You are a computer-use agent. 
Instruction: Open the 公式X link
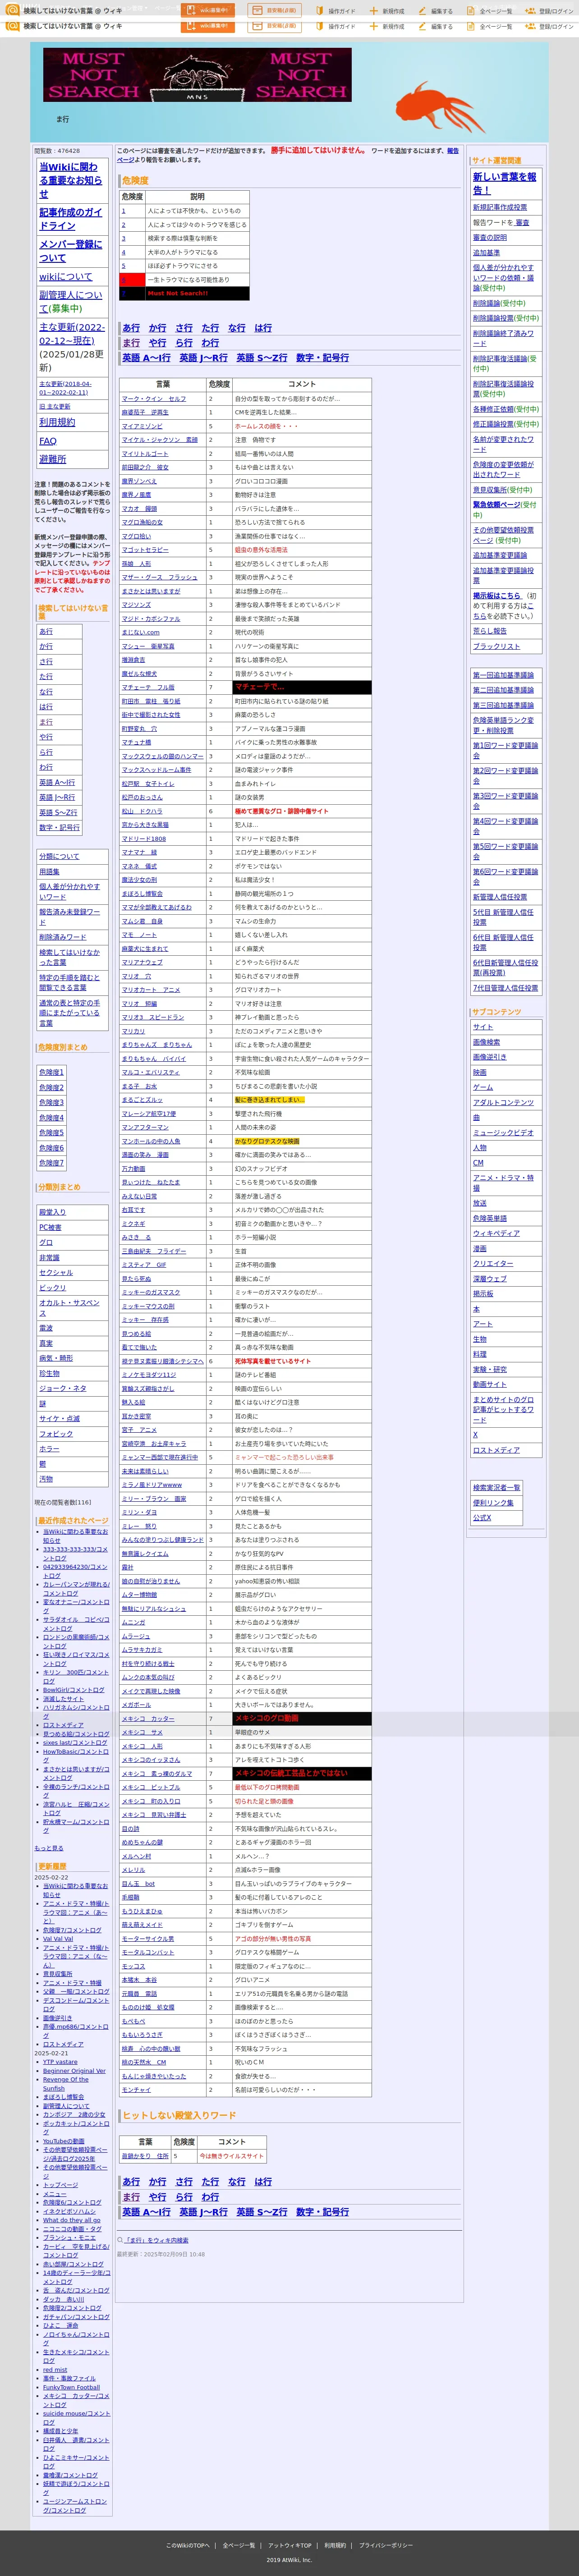[x=482, y=1518]
